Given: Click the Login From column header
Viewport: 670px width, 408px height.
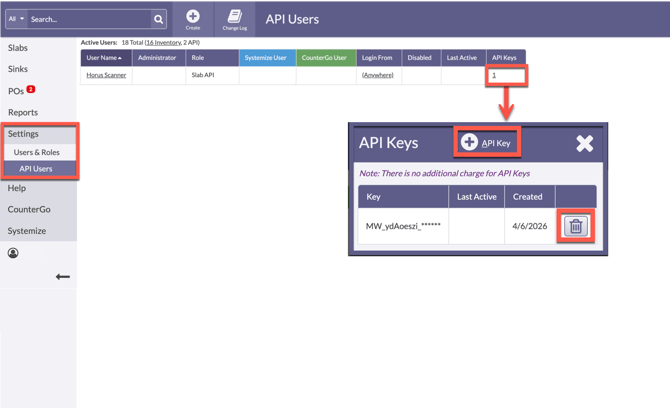Looking at the screenshot, I should click(x=379, y=58).
